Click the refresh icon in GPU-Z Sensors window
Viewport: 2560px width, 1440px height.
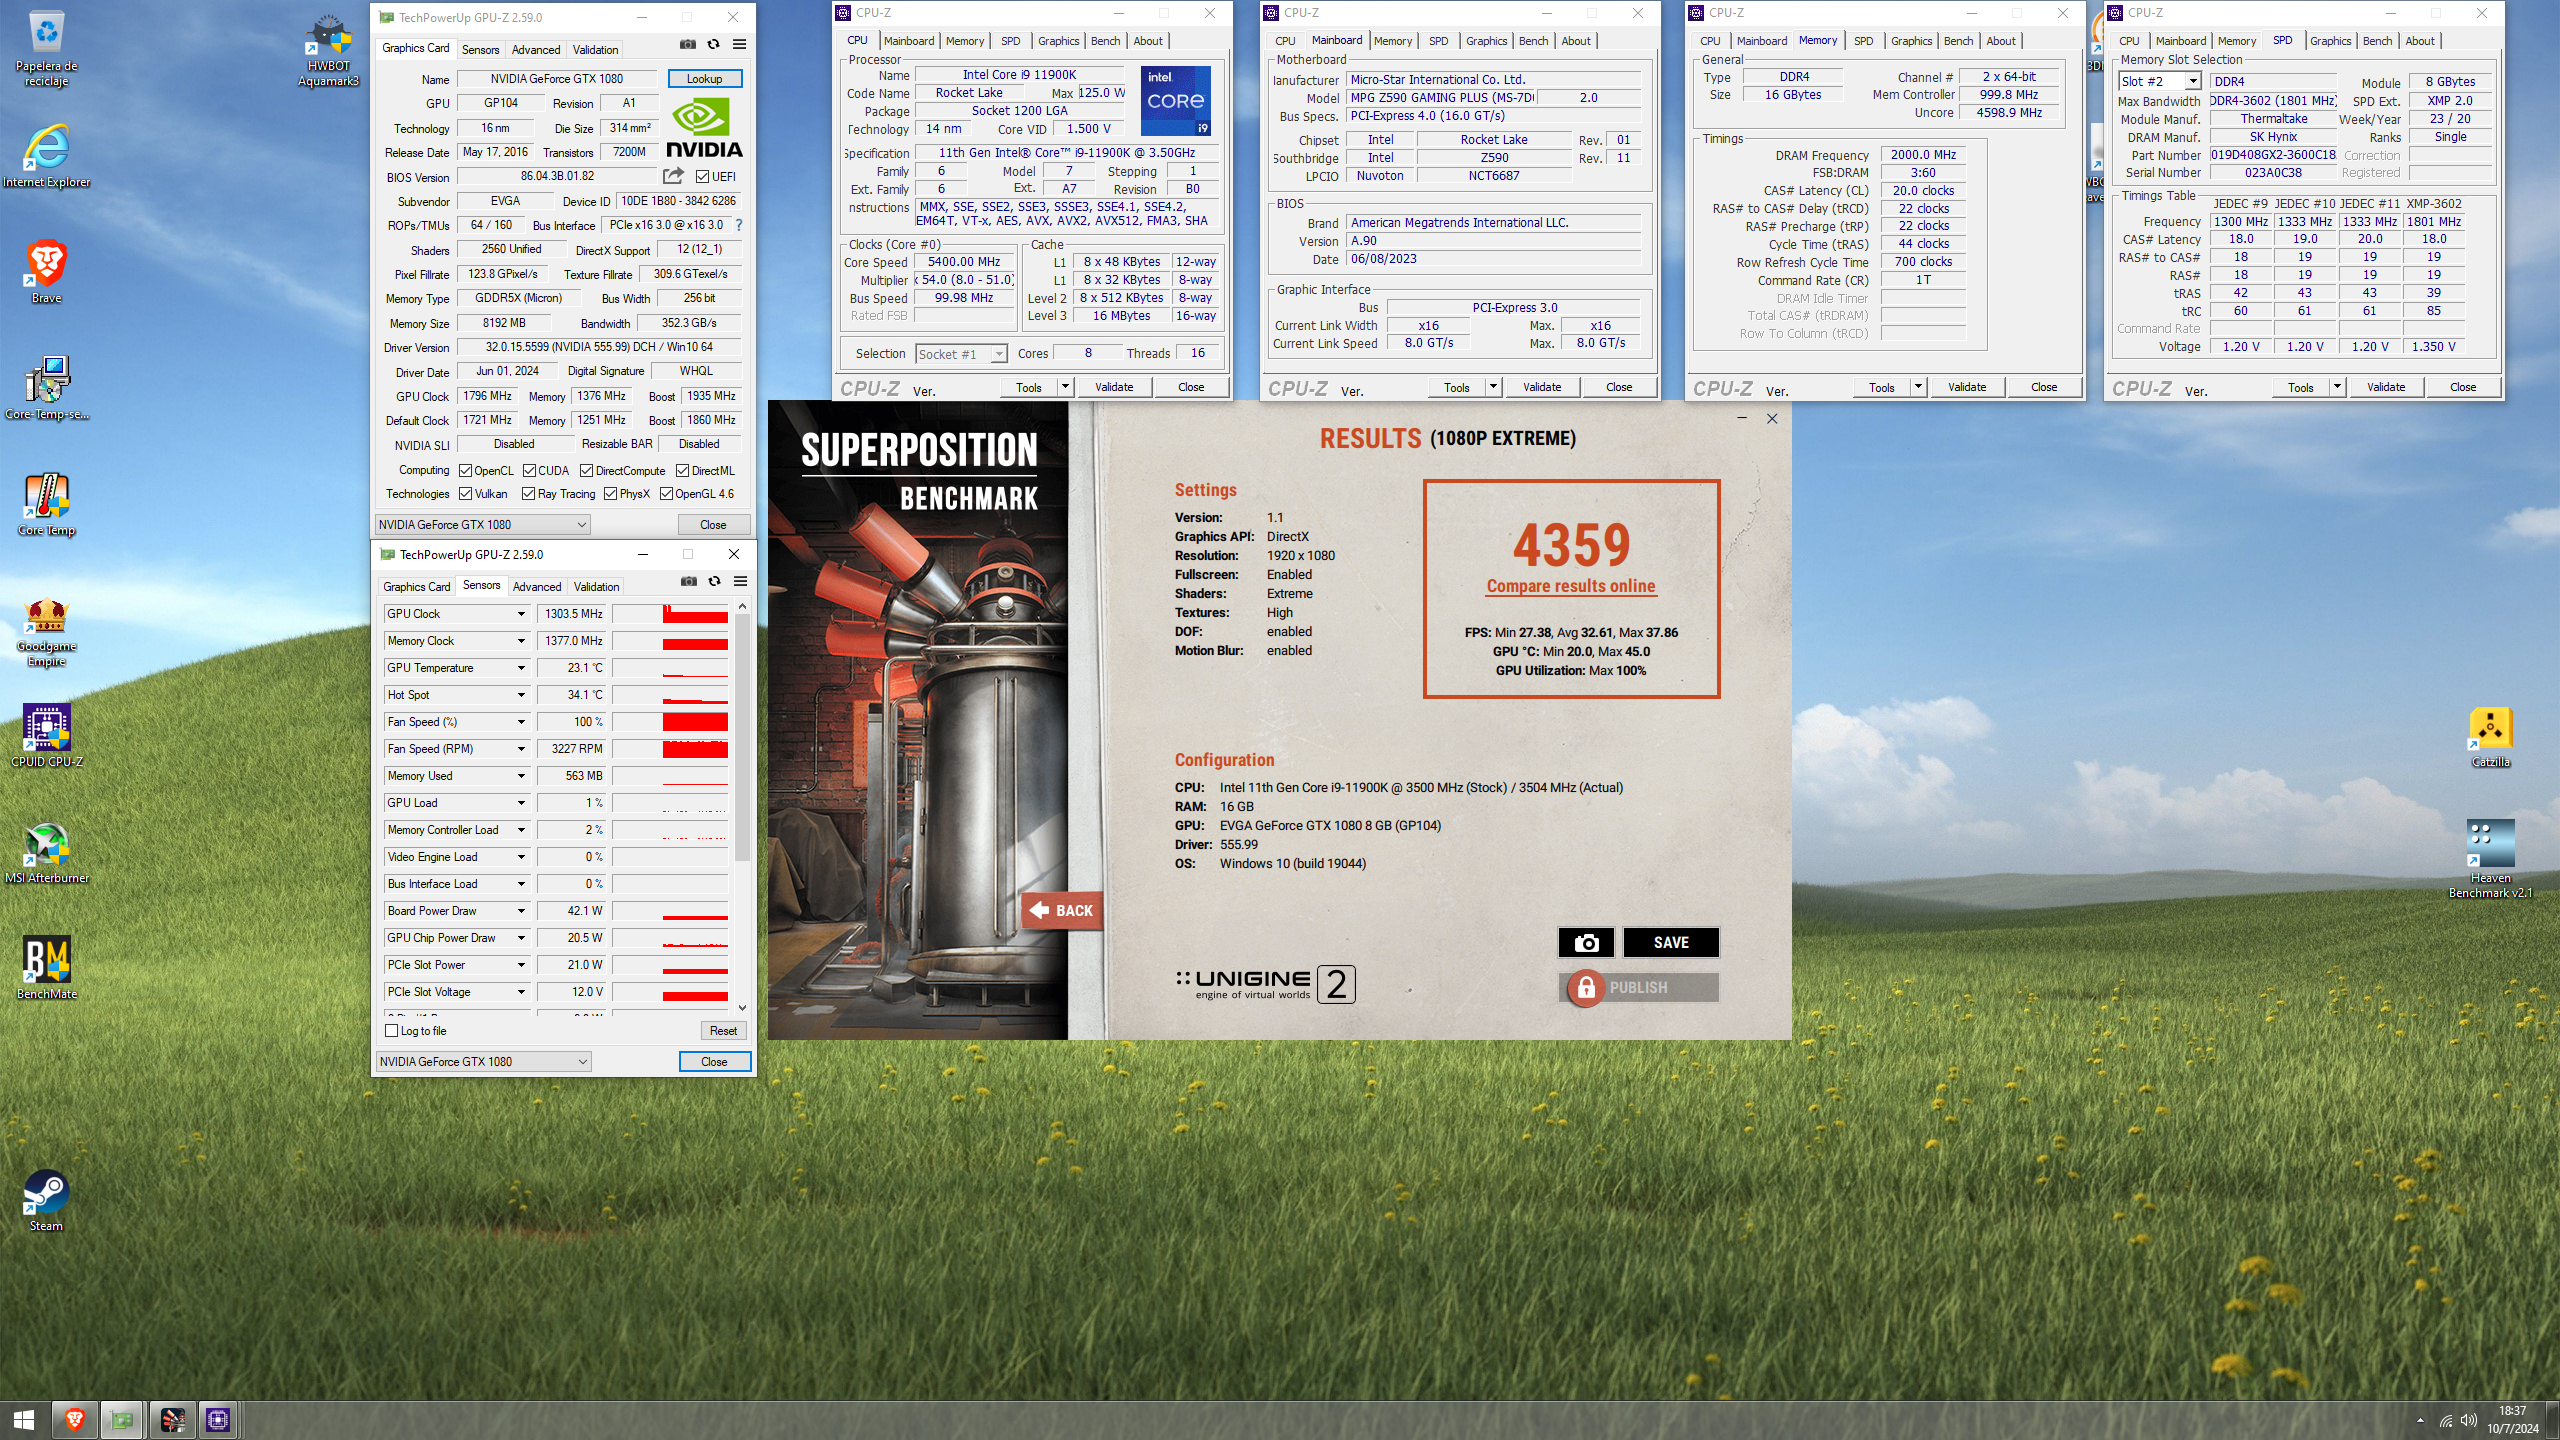pos(714,581)
